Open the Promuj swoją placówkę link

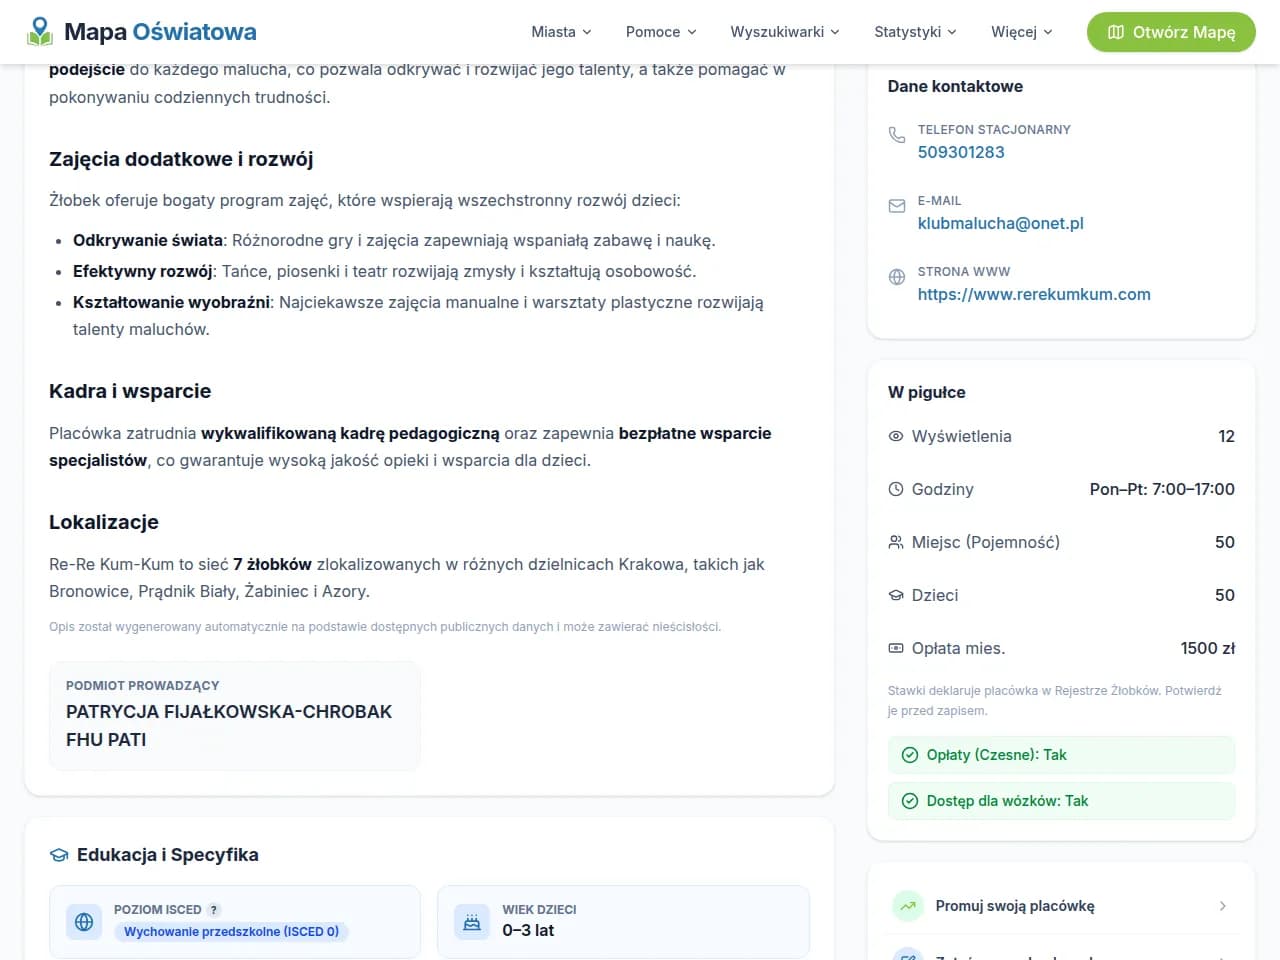tap(1061, 906)
